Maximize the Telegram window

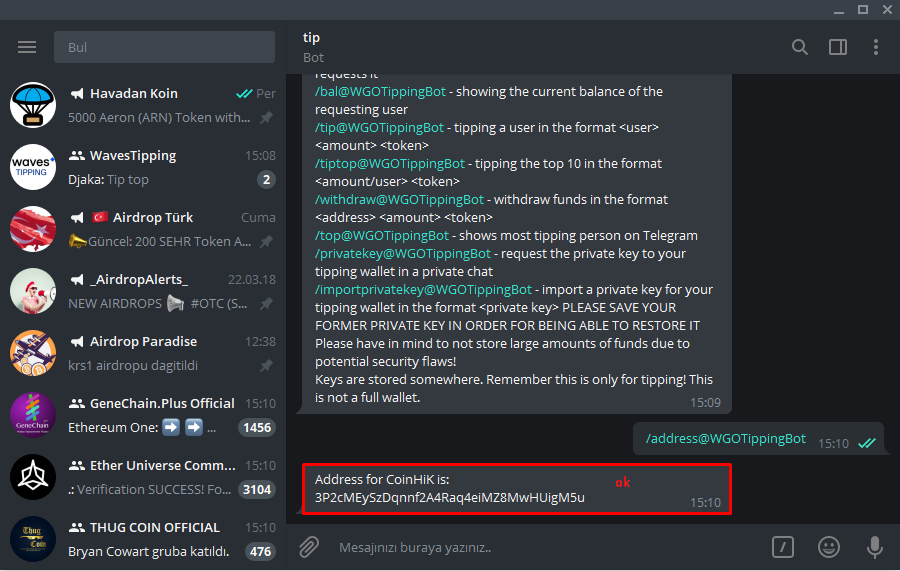[x=863, y=10]
